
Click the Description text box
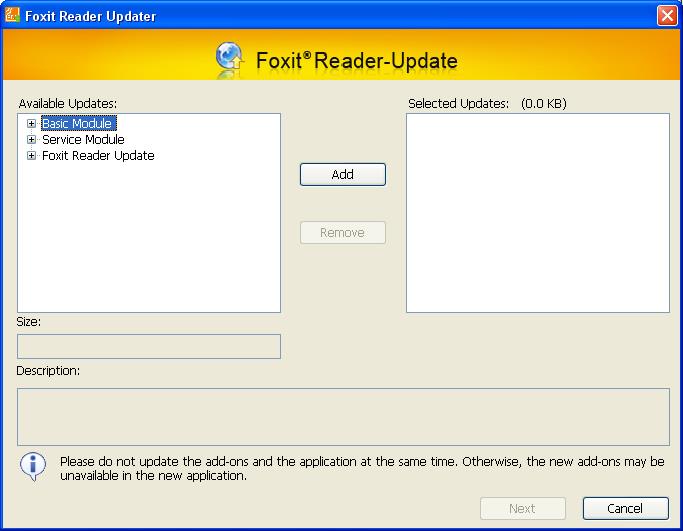(343, 417)
